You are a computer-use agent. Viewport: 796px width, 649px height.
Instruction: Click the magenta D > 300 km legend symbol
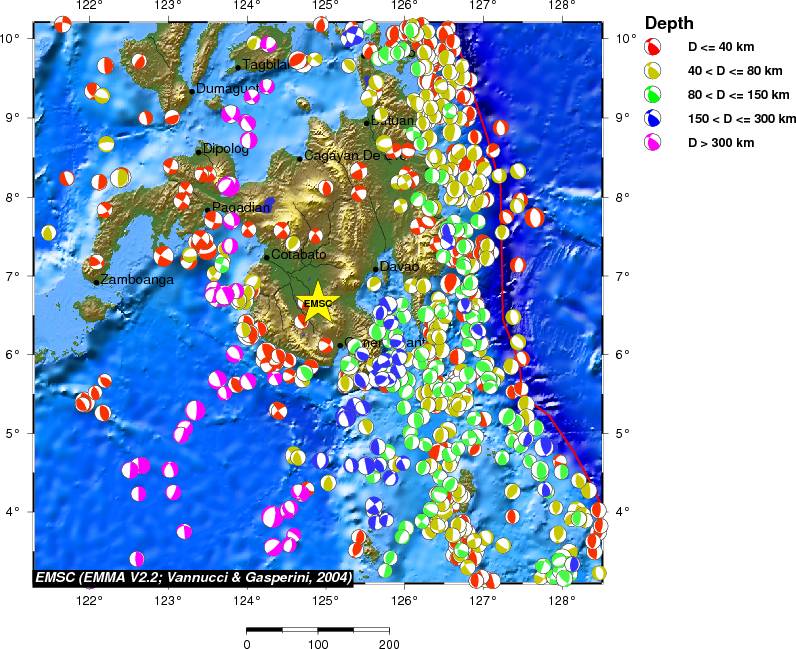click(x=652, y=143)
